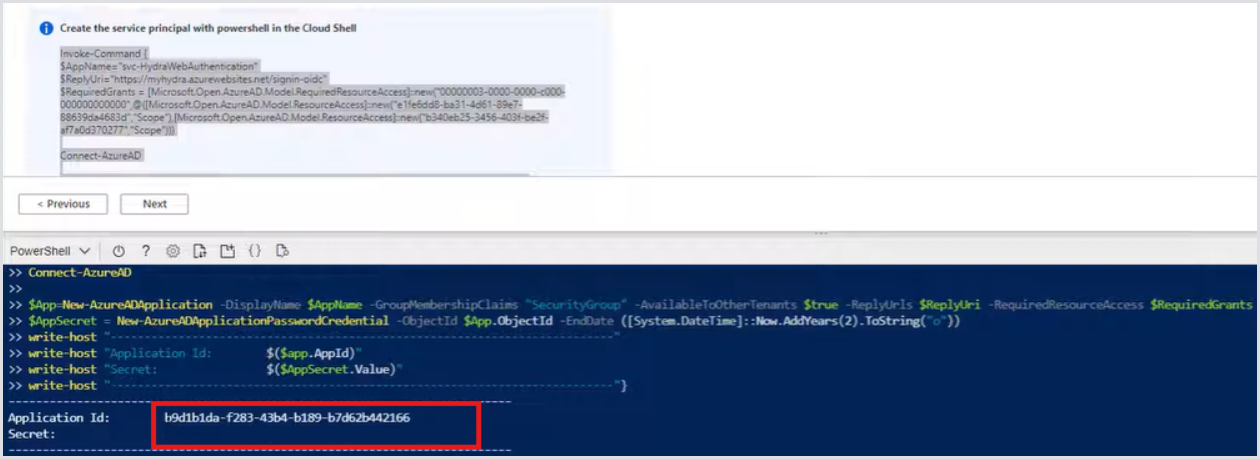Image resolution: width=1260 pixels, height=459 pixels.
Task: Click the $ReplyUri signin-oidc line
Action: (195, 78)
